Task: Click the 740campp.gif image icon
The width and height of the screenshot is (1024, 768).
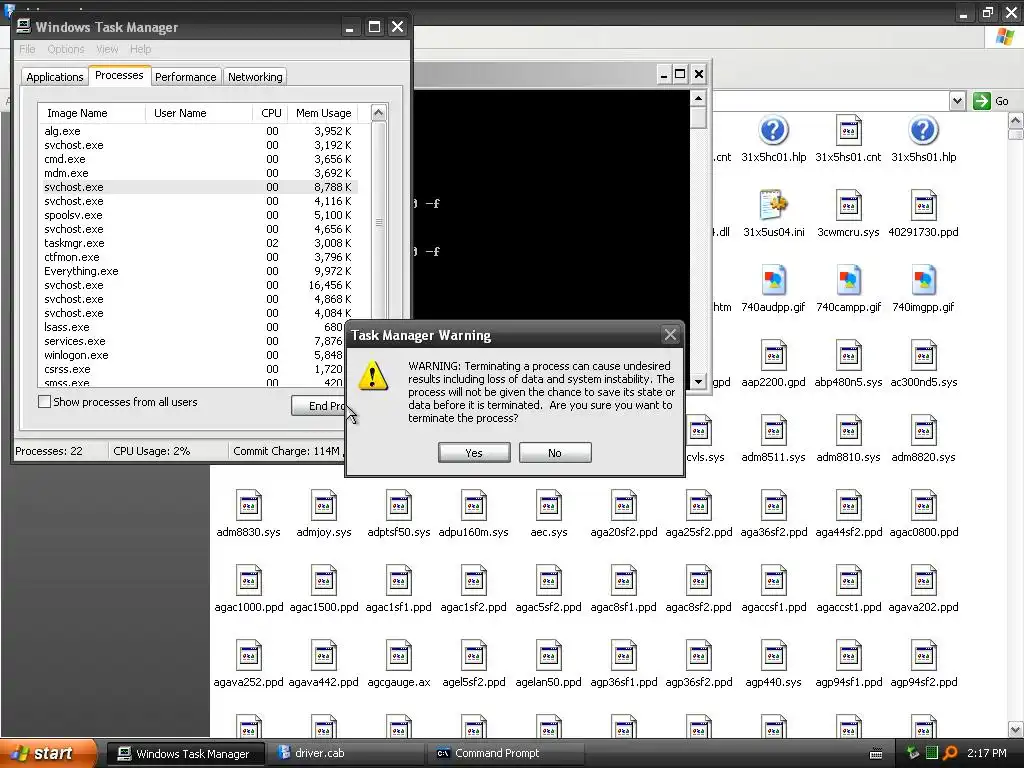Action: pyautogui.click(x=848, y=280)
